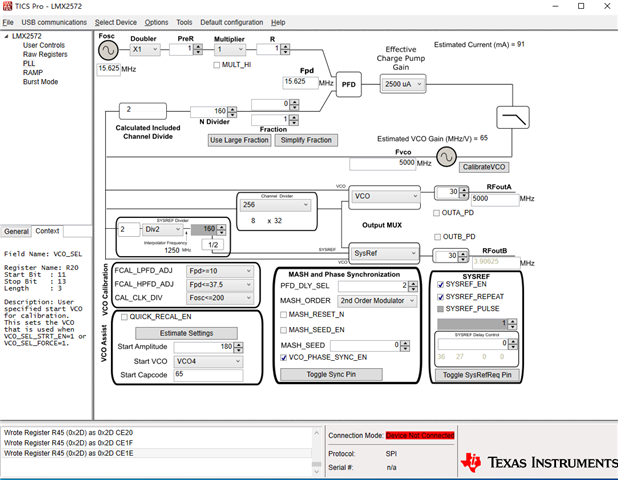Open the SYSREF Div2 dropdown
Image resolution: width=618 pixels, height=480 pixels.
[x=162, y=229]
